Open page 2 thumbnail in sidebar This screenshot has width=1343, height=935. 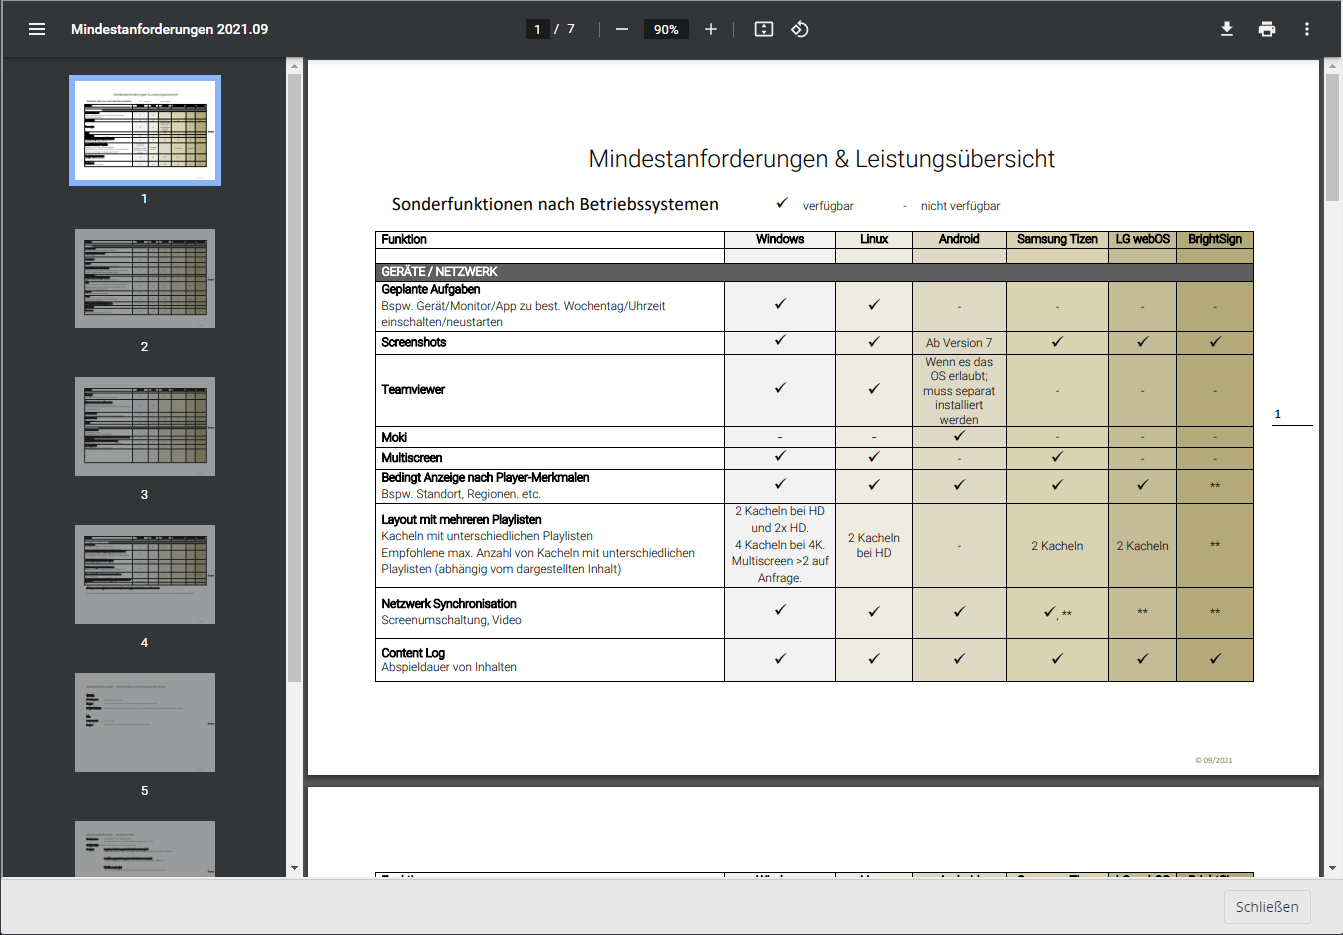145,278
